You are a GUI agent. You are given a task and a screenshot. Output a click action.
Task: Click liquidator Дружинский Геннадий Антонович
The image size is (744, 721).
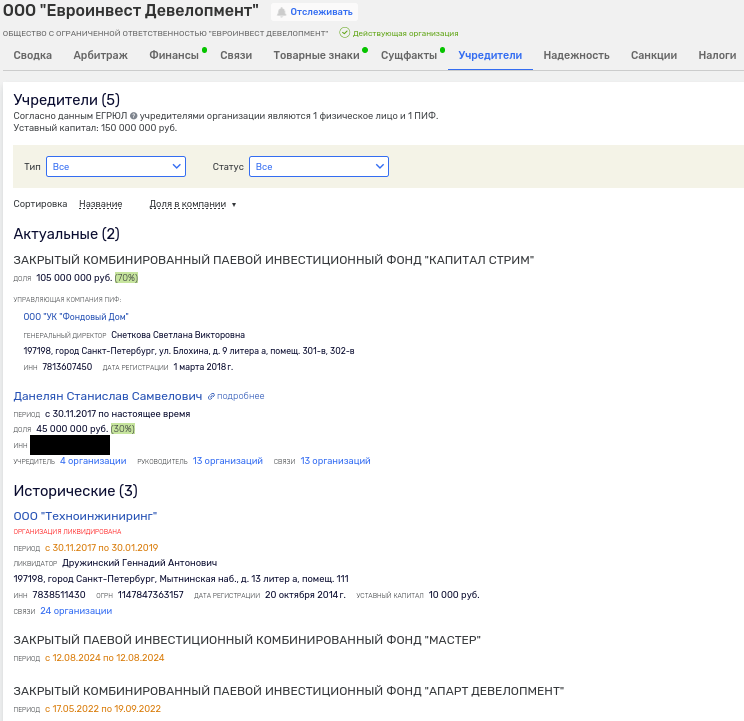pos(140,563)
